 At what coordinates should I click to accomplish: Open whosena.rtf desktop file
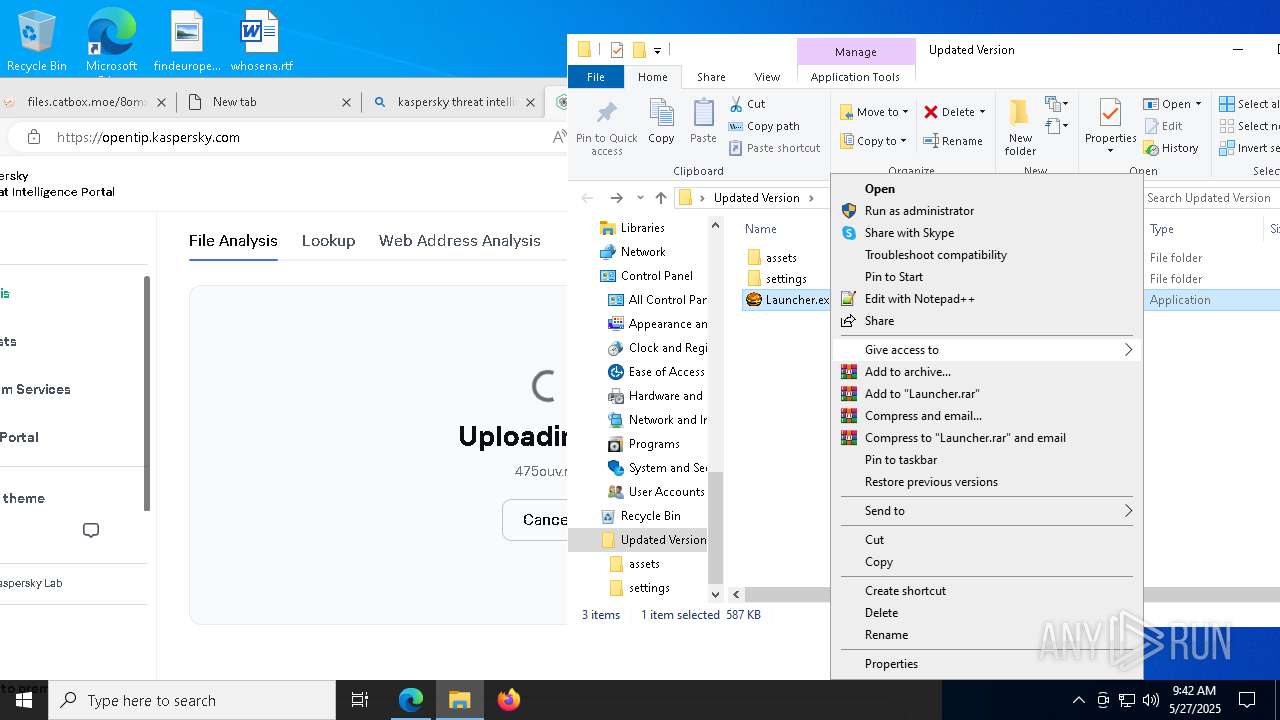[x=261, y=40]
